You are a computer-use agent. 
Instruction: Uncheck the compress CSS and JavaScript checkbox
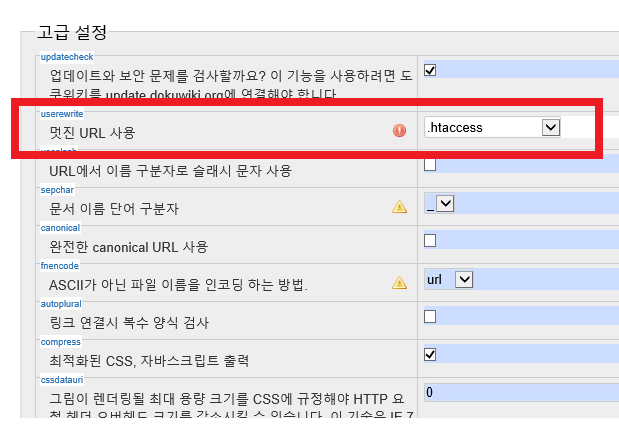tap(430, 354)
